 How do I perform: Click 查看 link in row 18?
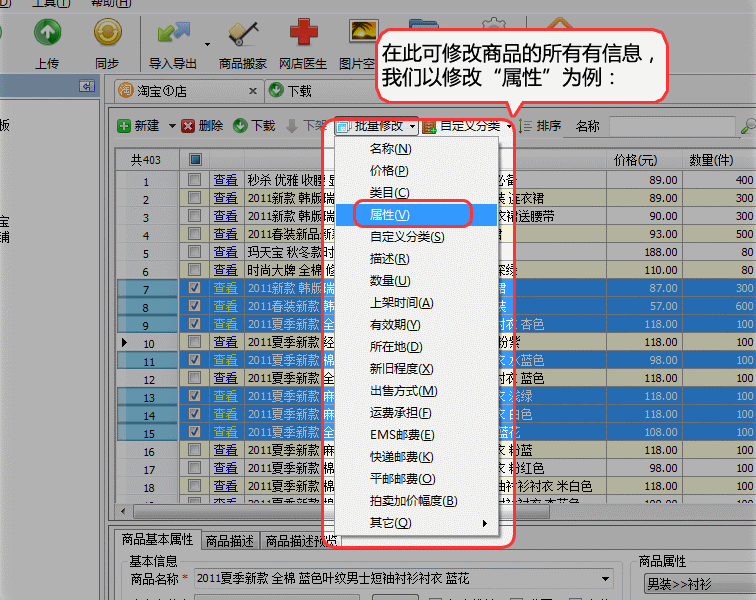(x=225, y=486)
